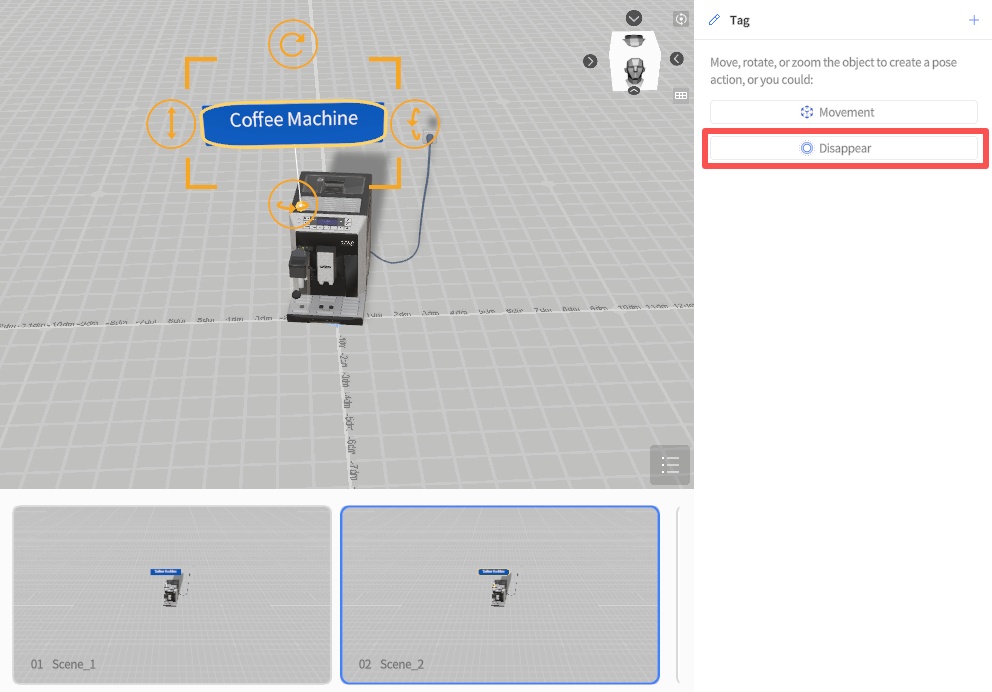Click the down chevron above the view cube
Viewport: 992px width, 692px height.
pyautogui.click(x=634, y=19)
